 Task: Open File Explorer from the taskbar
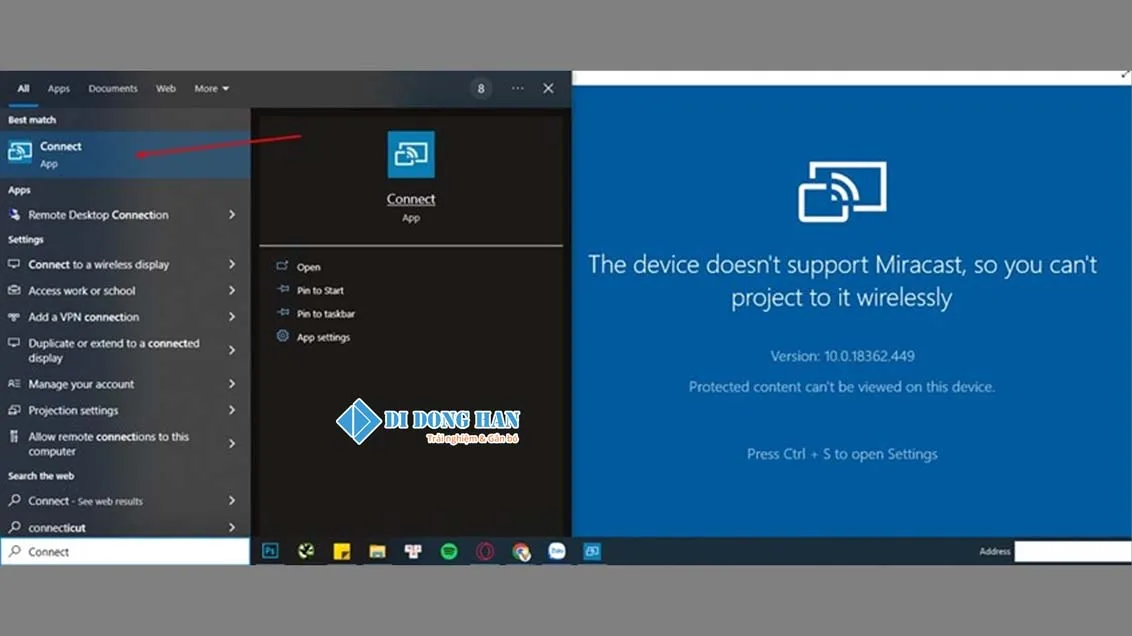pyautogui.click(x=378, y=550)
